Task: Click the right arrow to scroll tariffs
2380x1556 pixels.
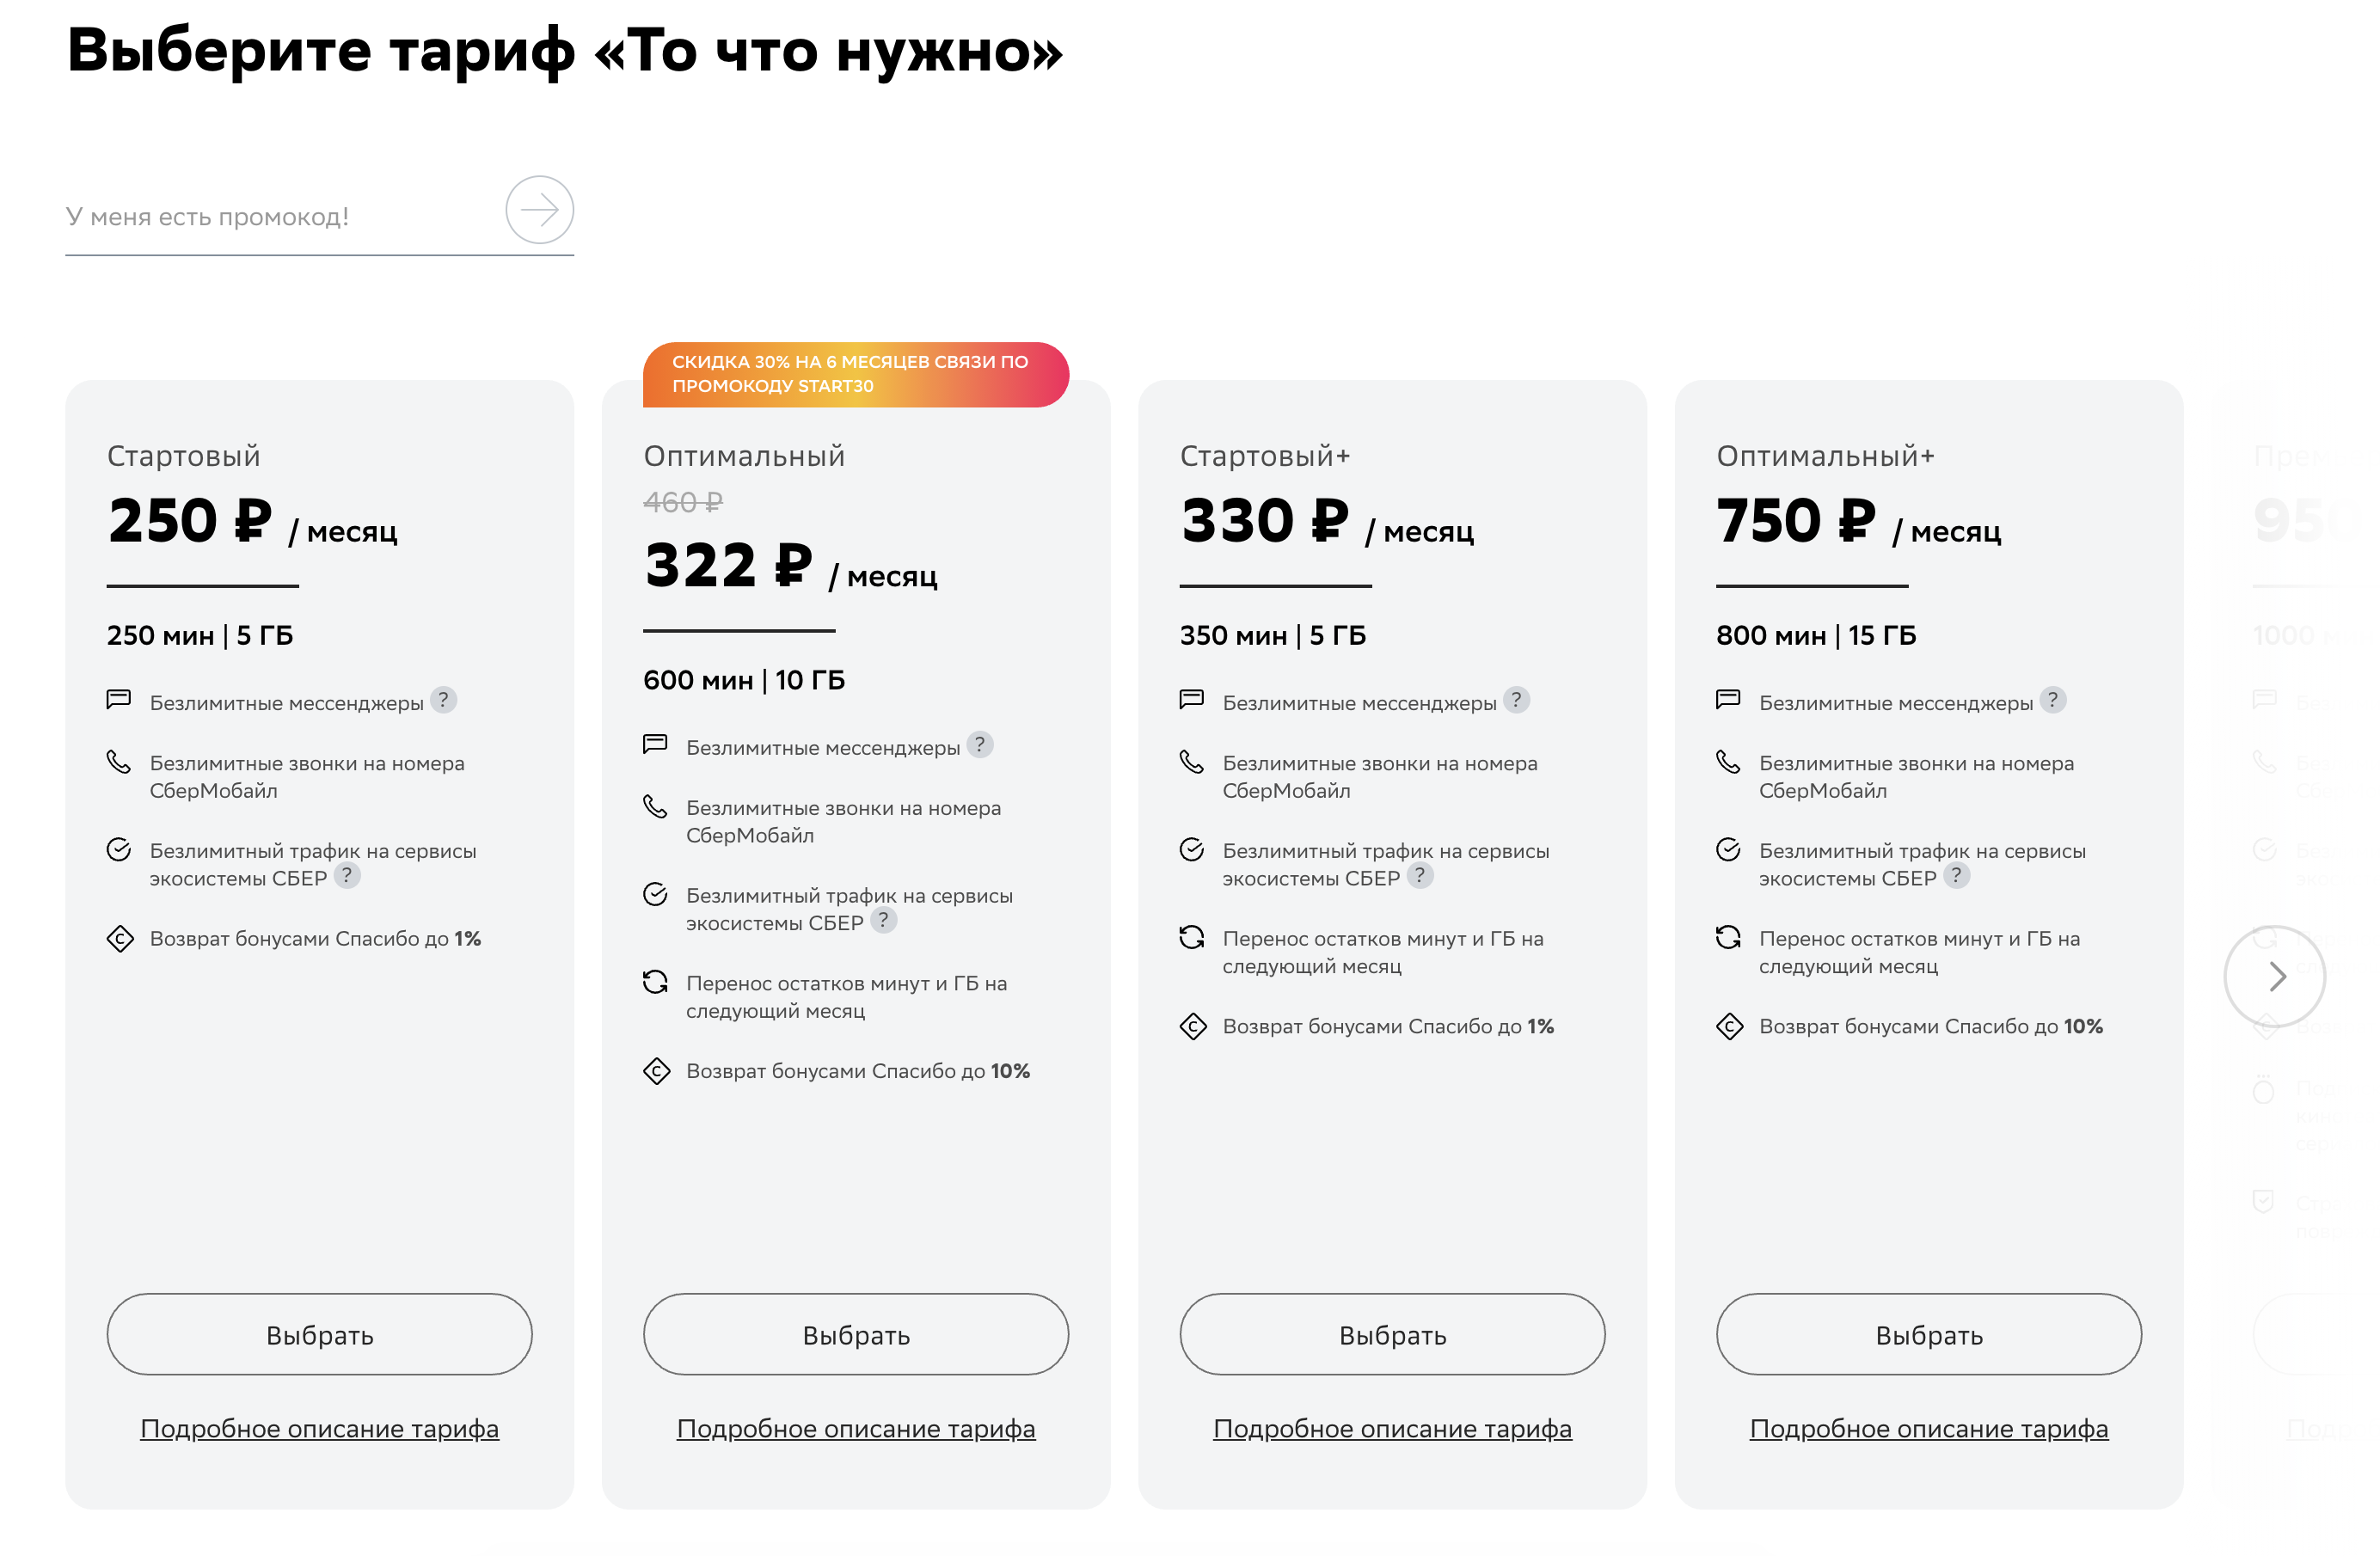Action: point(2283,974)
